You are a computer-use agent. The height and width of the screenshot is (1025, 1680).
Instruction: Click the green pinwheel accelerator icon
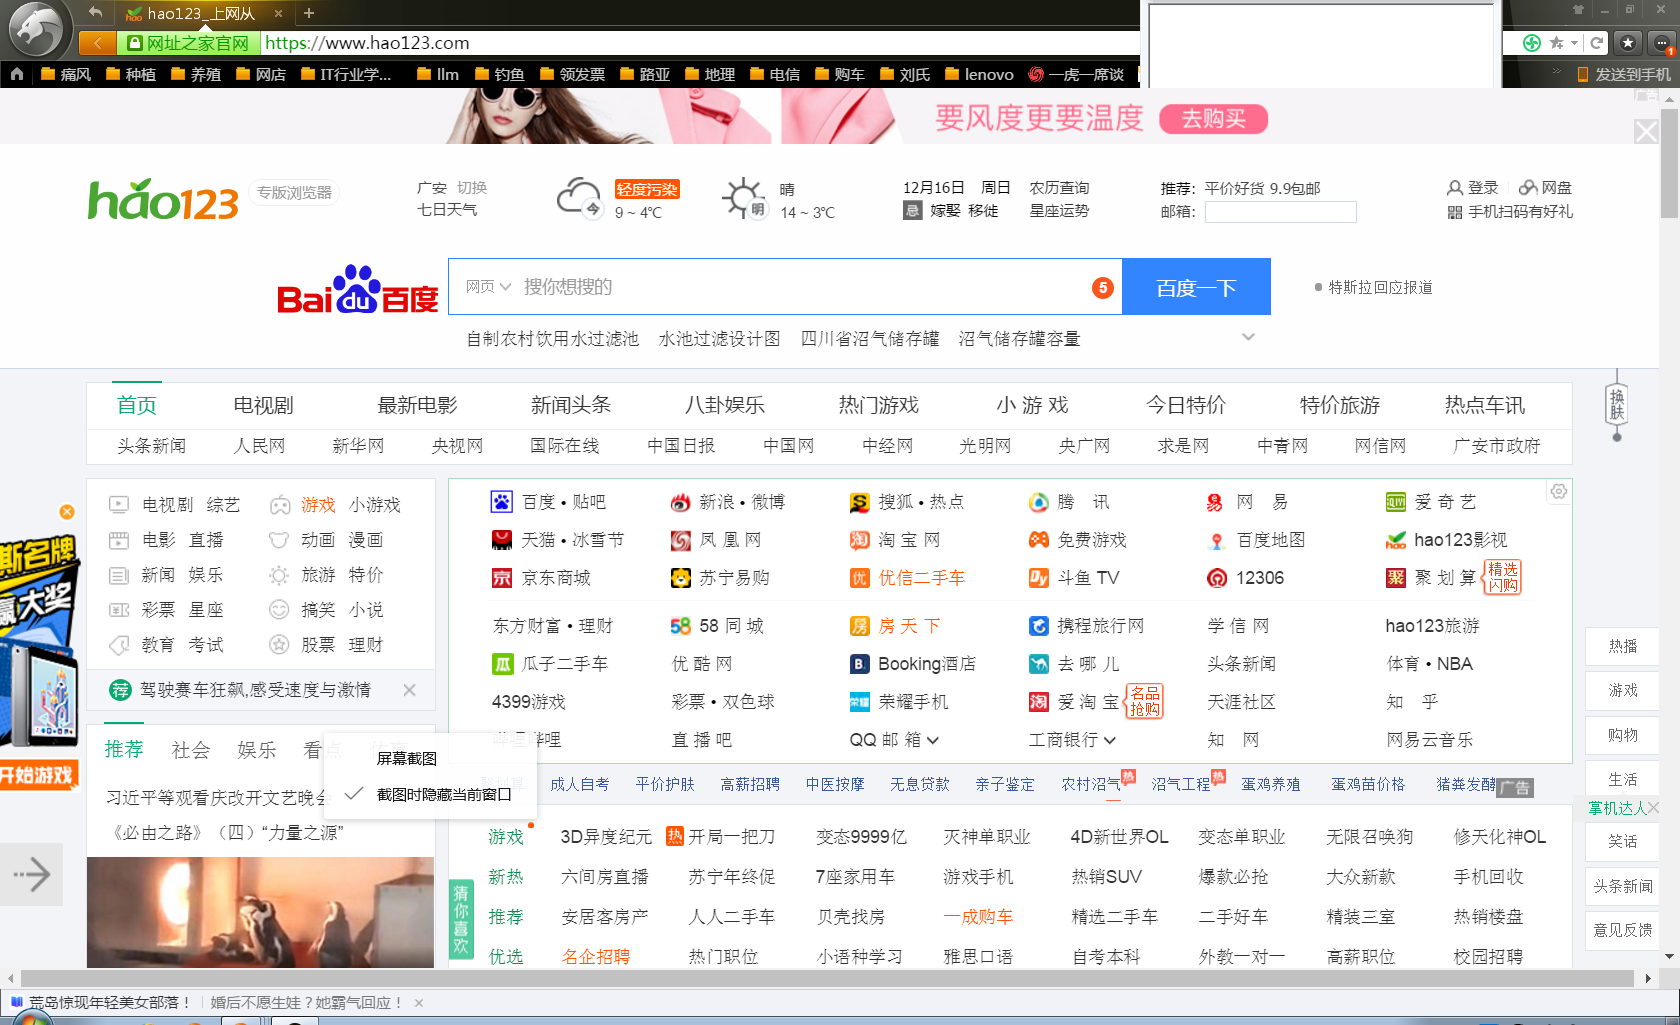tap(1532, 43)
